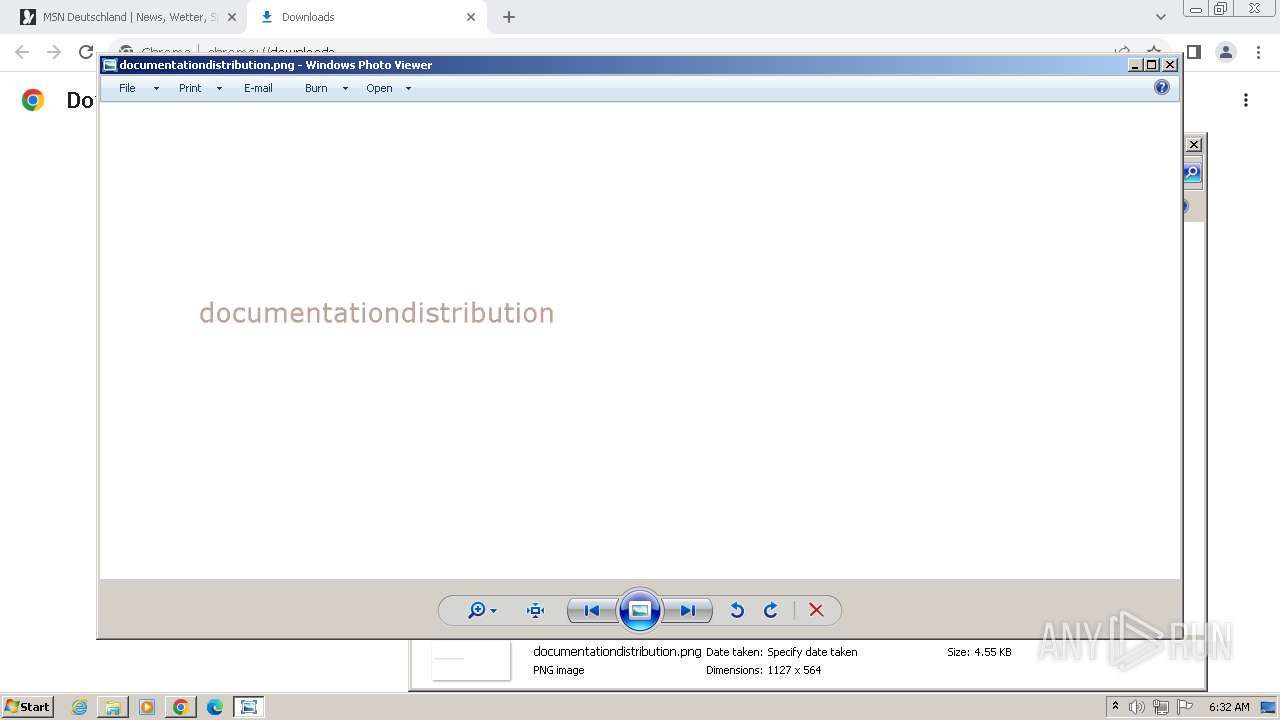Go to the previous photo
Viewport: 1280px width, 720px height.
(592, 610)
